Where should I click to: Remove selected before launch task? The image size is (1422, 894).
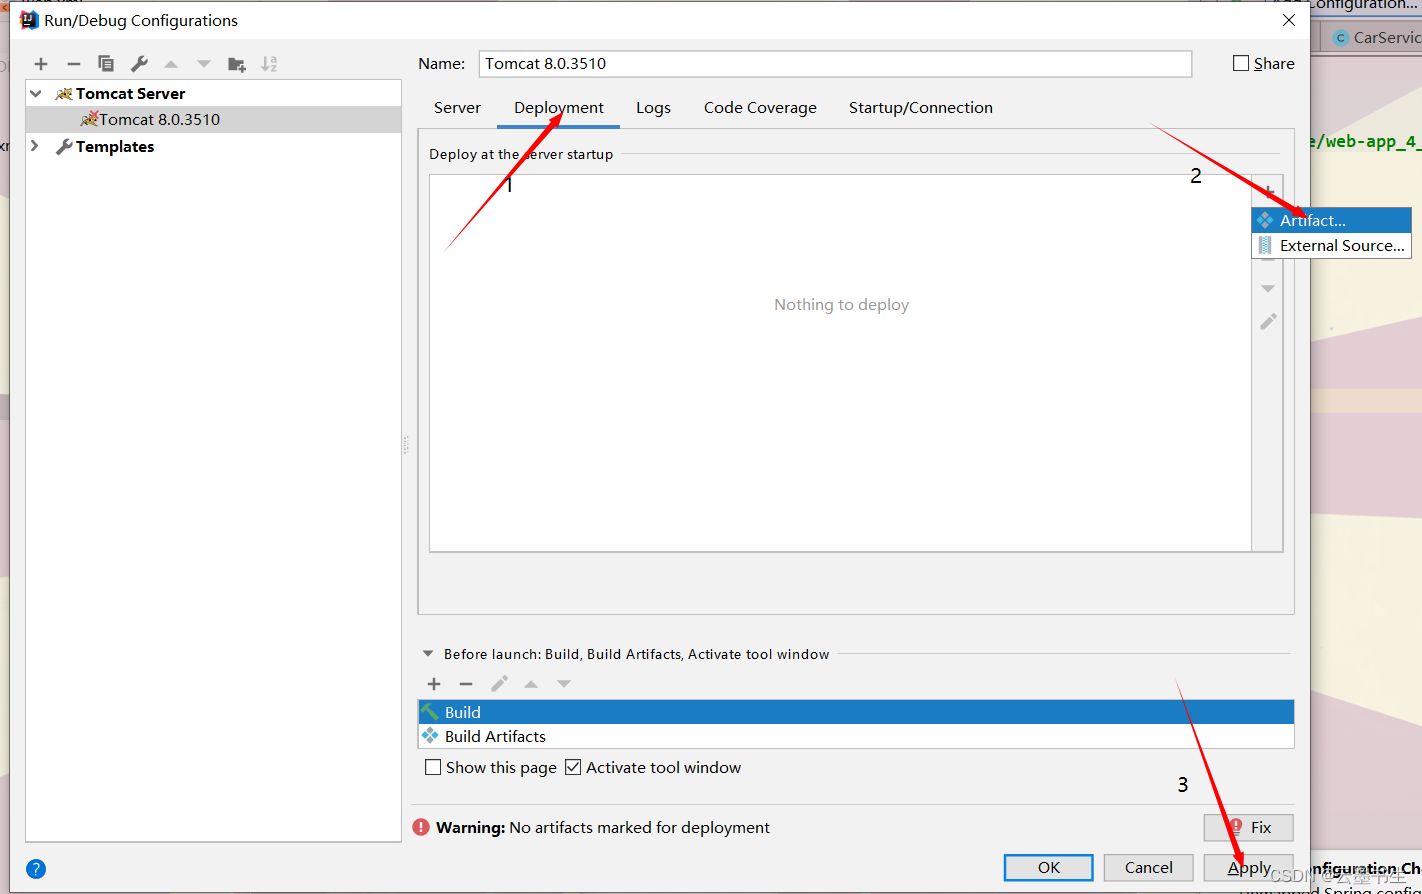pos(466,684)
